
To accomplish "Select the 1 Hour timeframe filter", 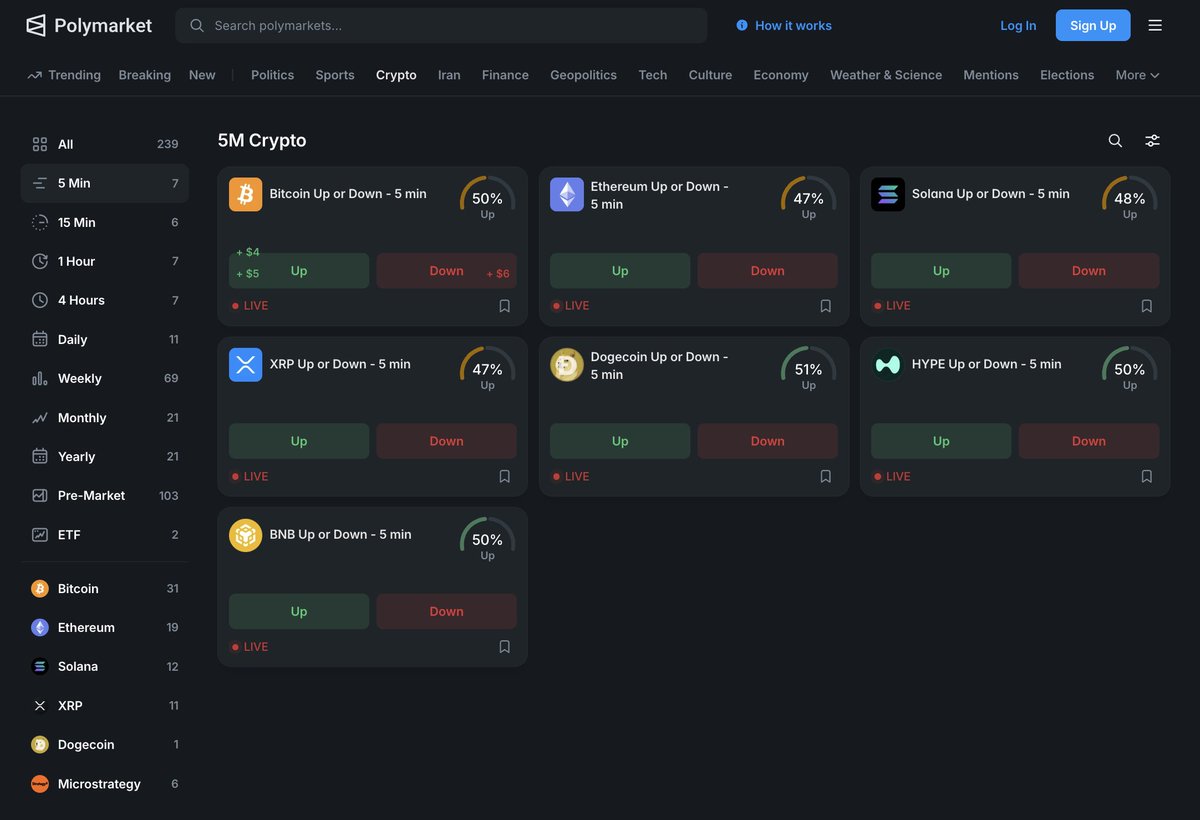I will click(105, 261).
